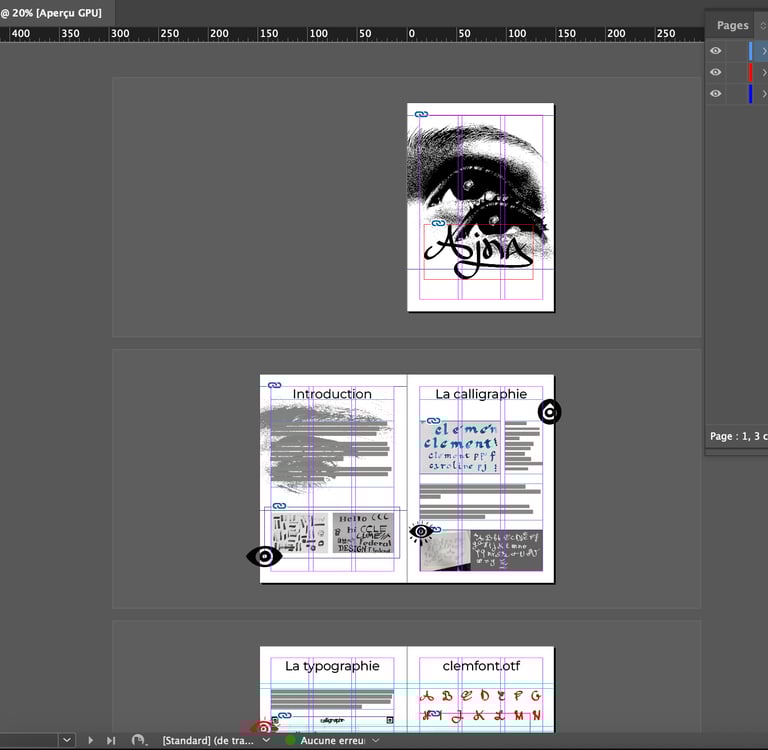The height and width of the screenshot is (750, 768).
Task: Click the link badge on the Ajna title frame
Action: (x=438, y=223)
